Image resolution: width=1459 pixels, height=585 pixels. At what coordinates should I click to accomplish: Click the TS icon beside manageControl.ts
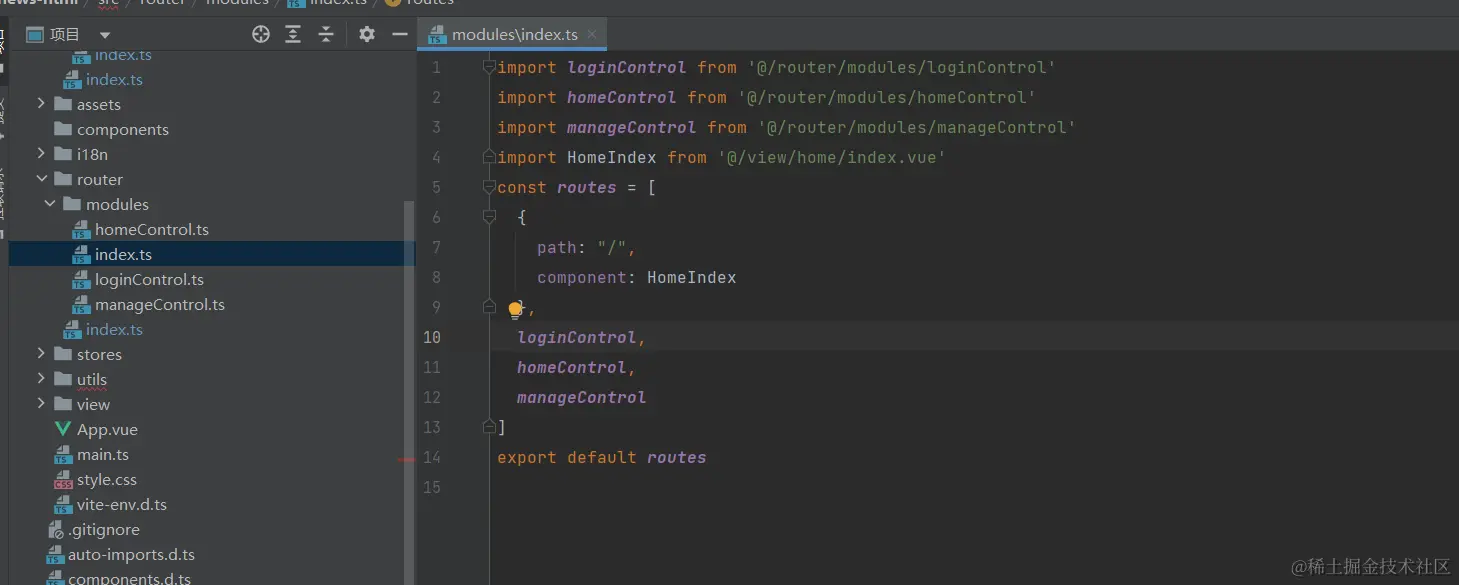point(81,305)
